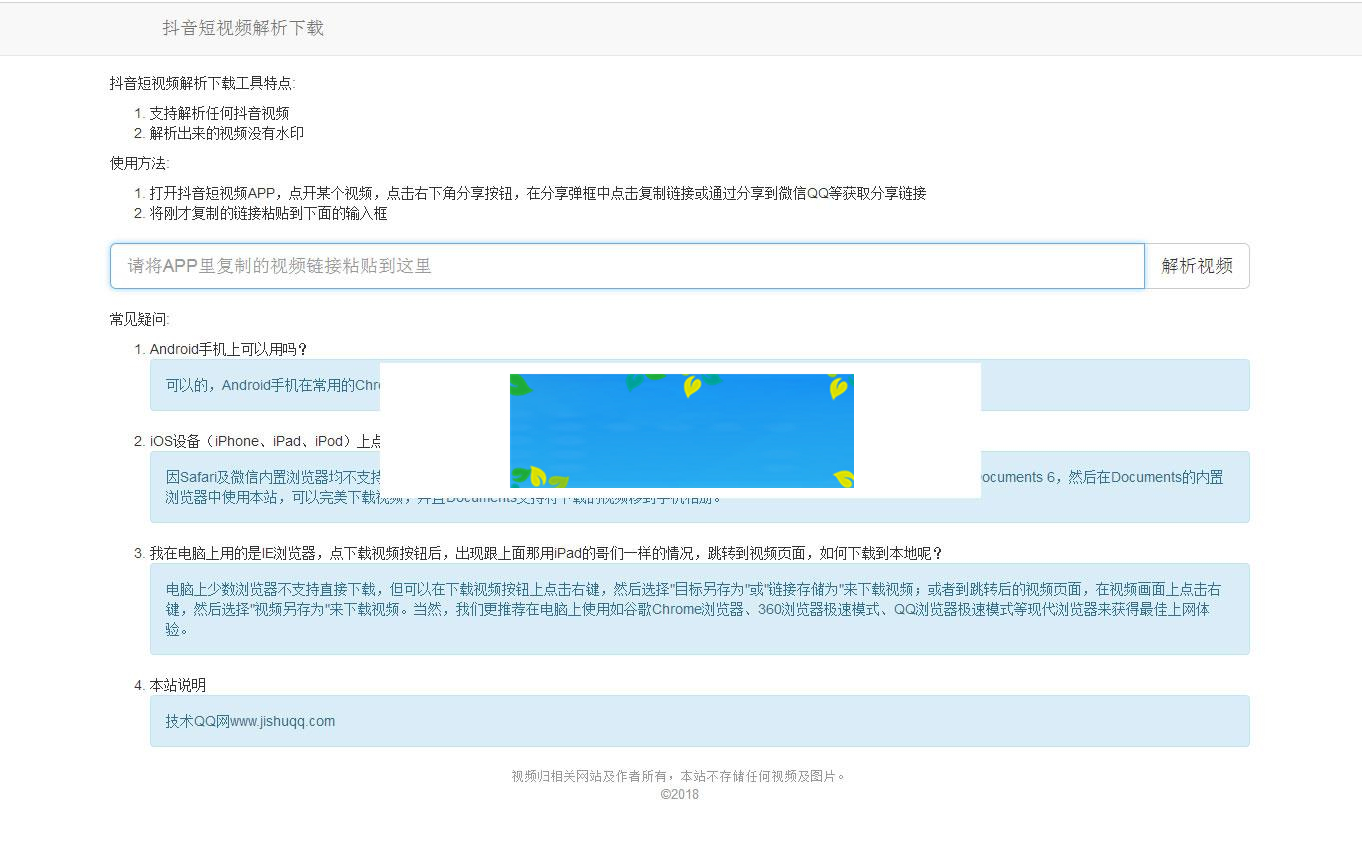Click the 解析视频 parse button
This screenshot has height=862, width=1362.
1197,266
